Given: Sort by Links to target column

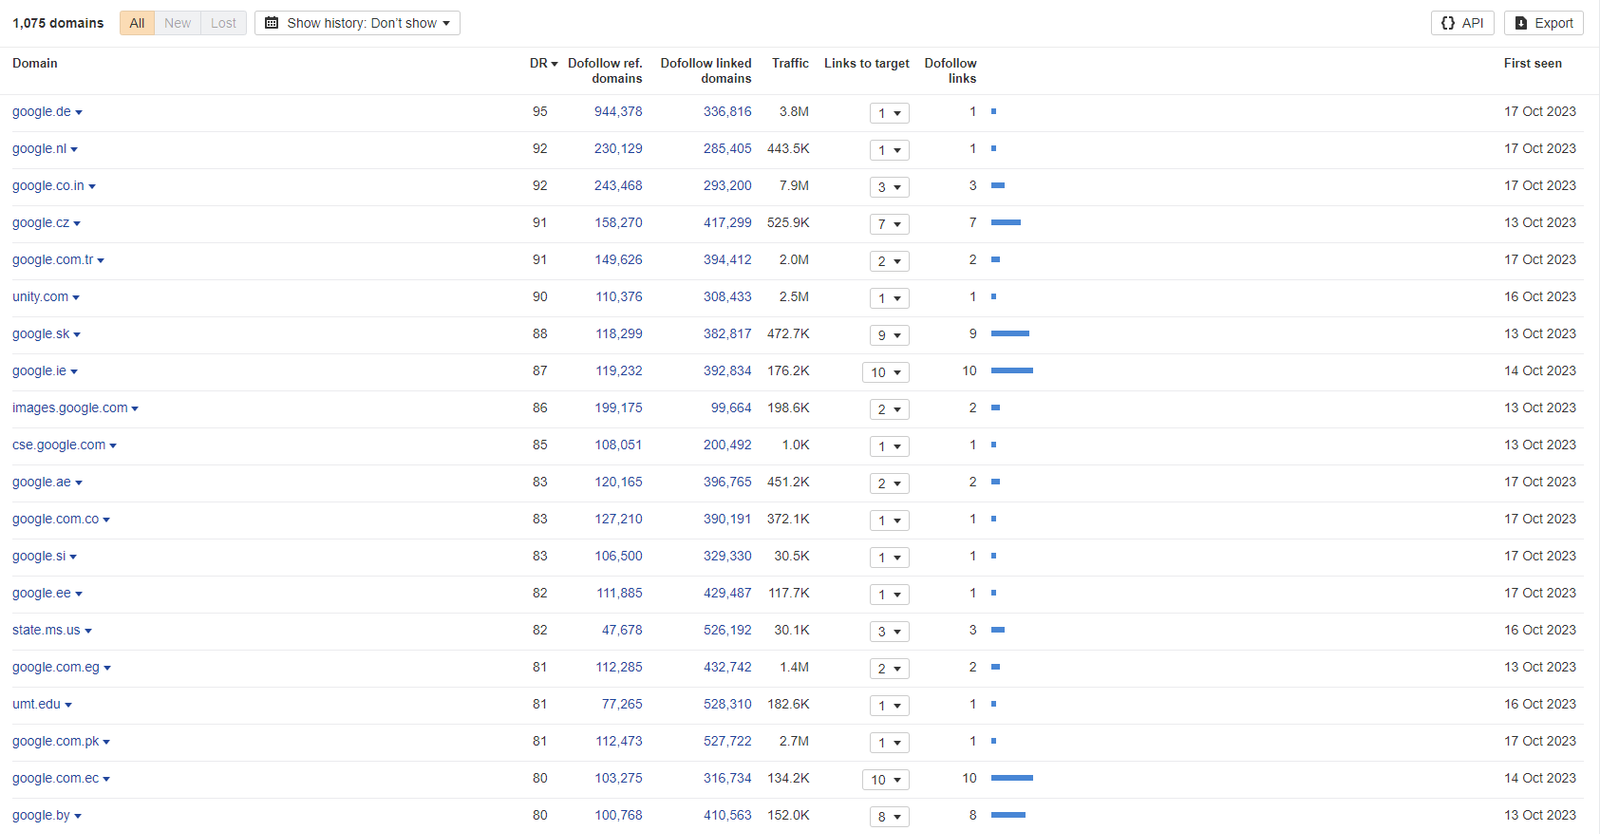Looking at the screenshot, I should click(x=866, y=63).
